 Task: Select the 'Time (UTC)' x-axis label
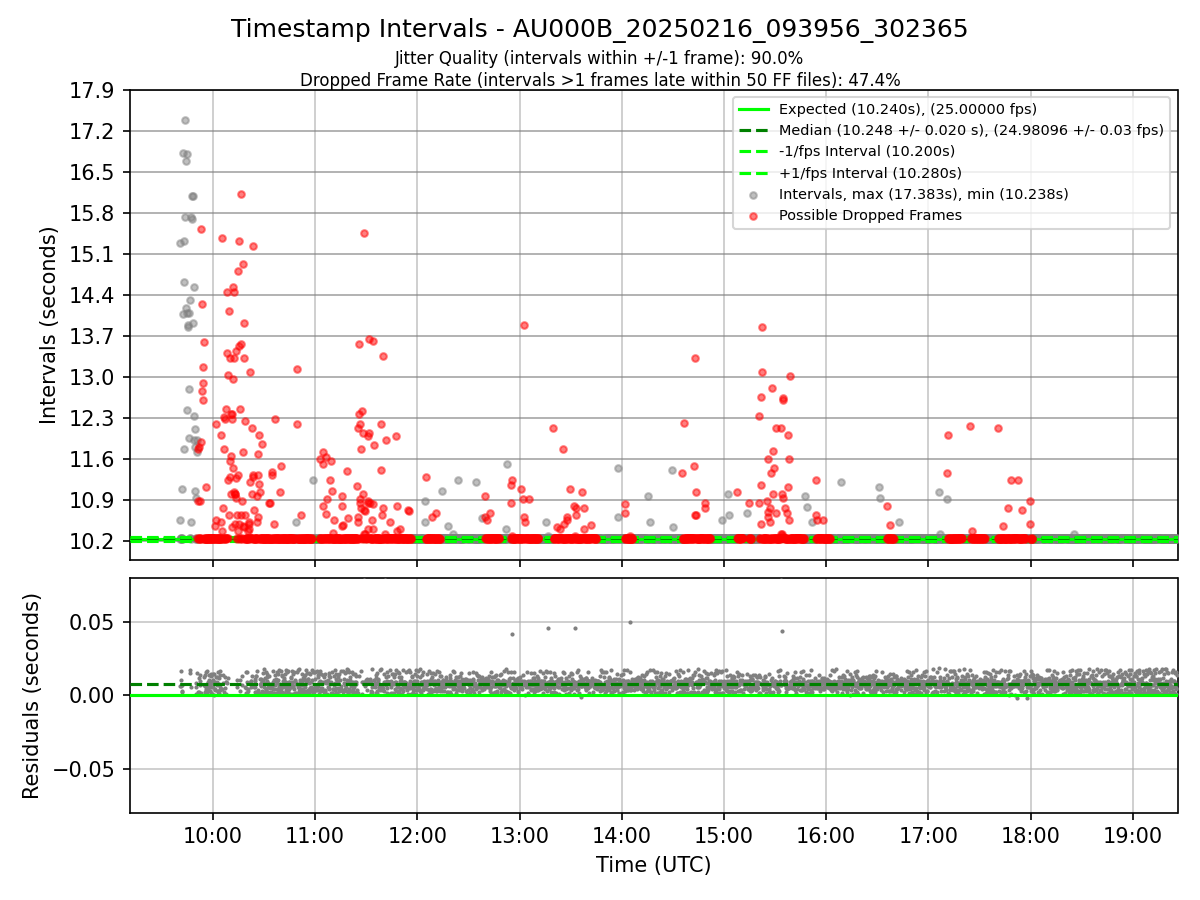coord(653,865)
